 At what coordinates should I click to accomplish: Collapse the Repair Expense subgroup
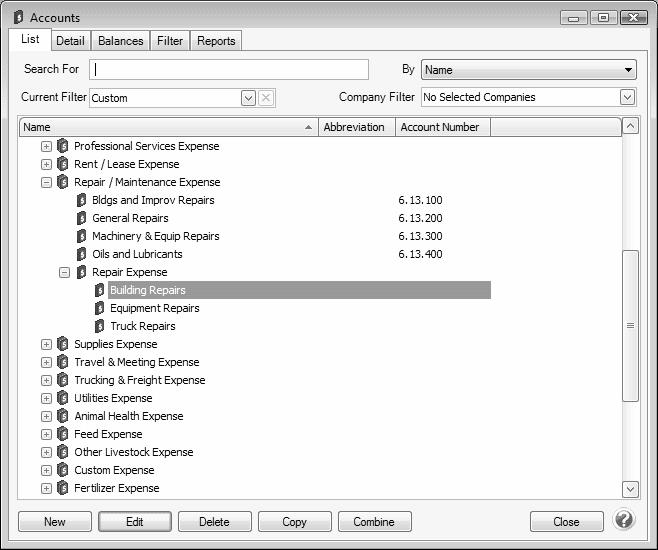tap(64, 272)
